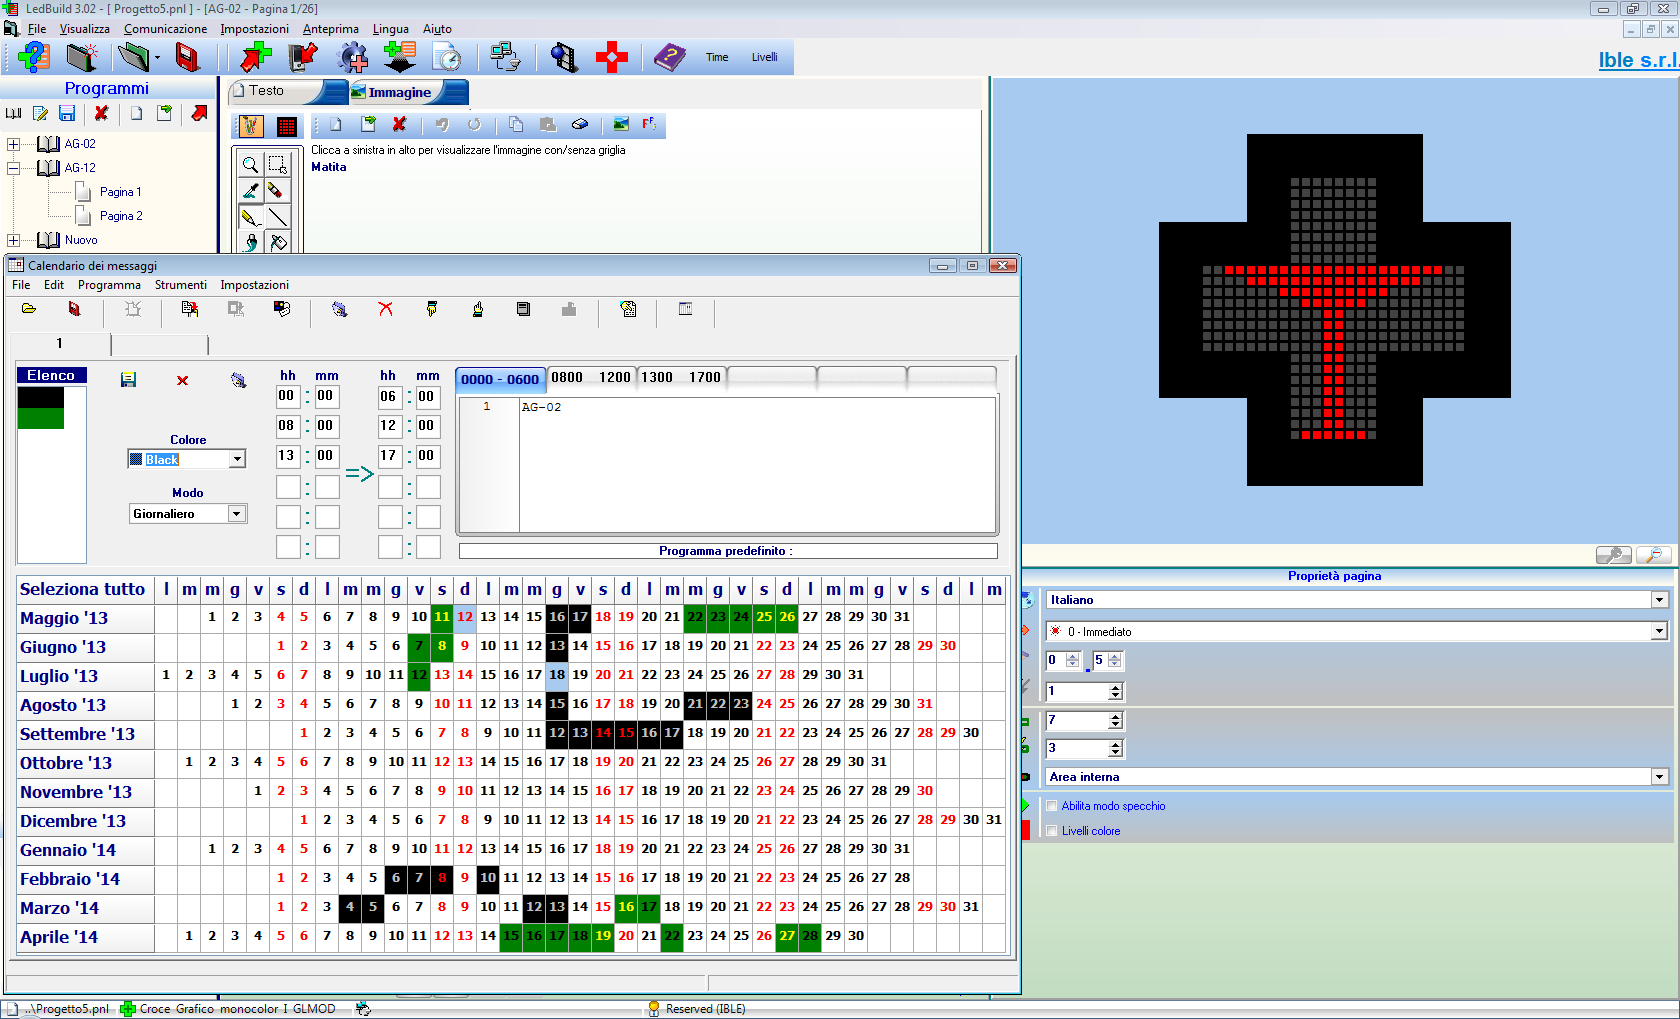Select the green swatch in Elenco list
The height and width of the screenshot is (1019, 1680).
point(41,419)
